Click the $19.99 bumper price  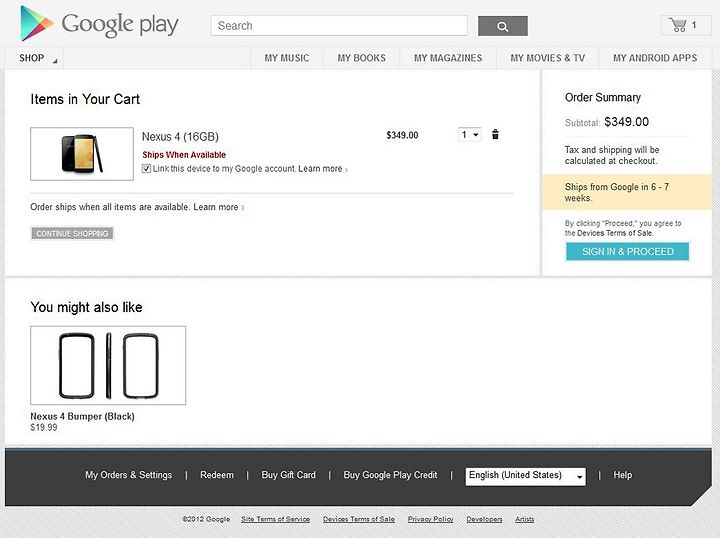point(44,427)
